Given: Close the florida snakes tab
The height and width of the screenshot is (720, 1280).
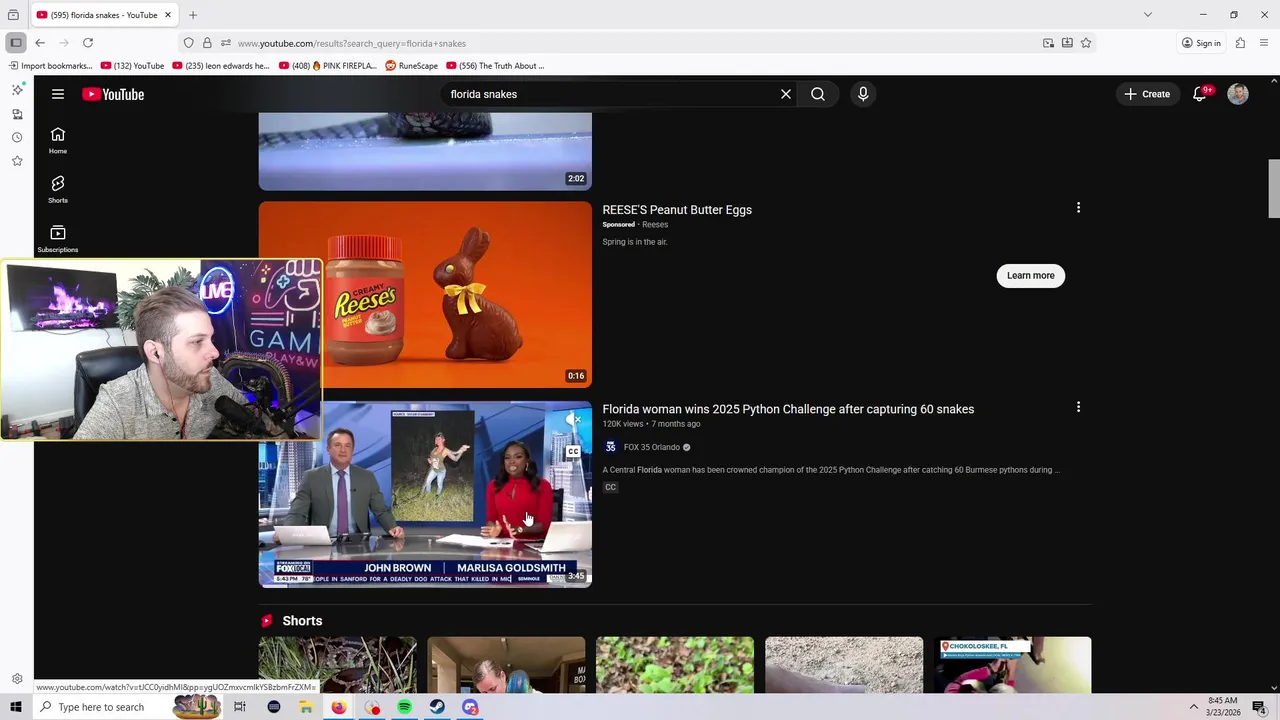Looking at the screenshot, I should pos(168,15).
